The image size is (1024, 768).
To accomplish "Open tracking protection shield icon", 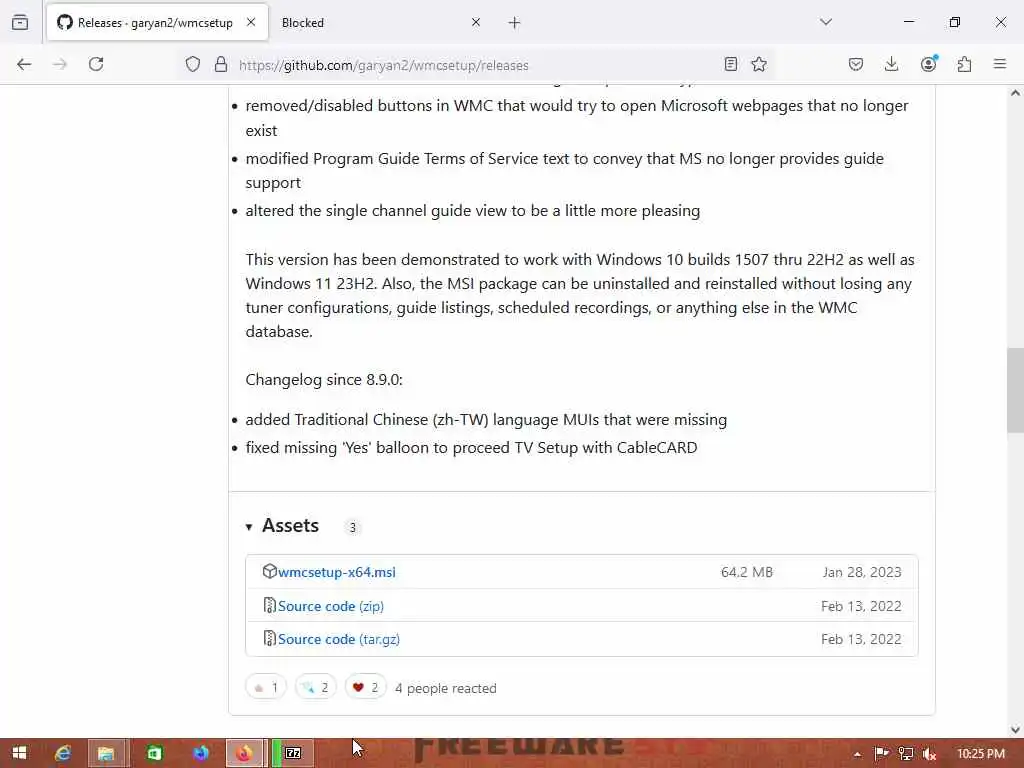I will tap(193, 64).
